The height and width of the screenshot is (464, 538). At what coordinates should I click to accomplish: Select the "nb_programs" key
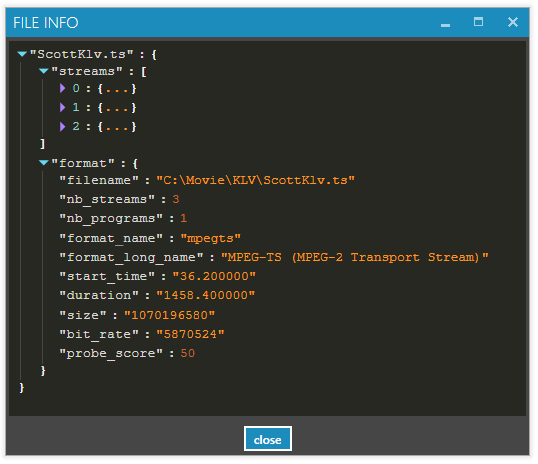(x=111, y=219)
